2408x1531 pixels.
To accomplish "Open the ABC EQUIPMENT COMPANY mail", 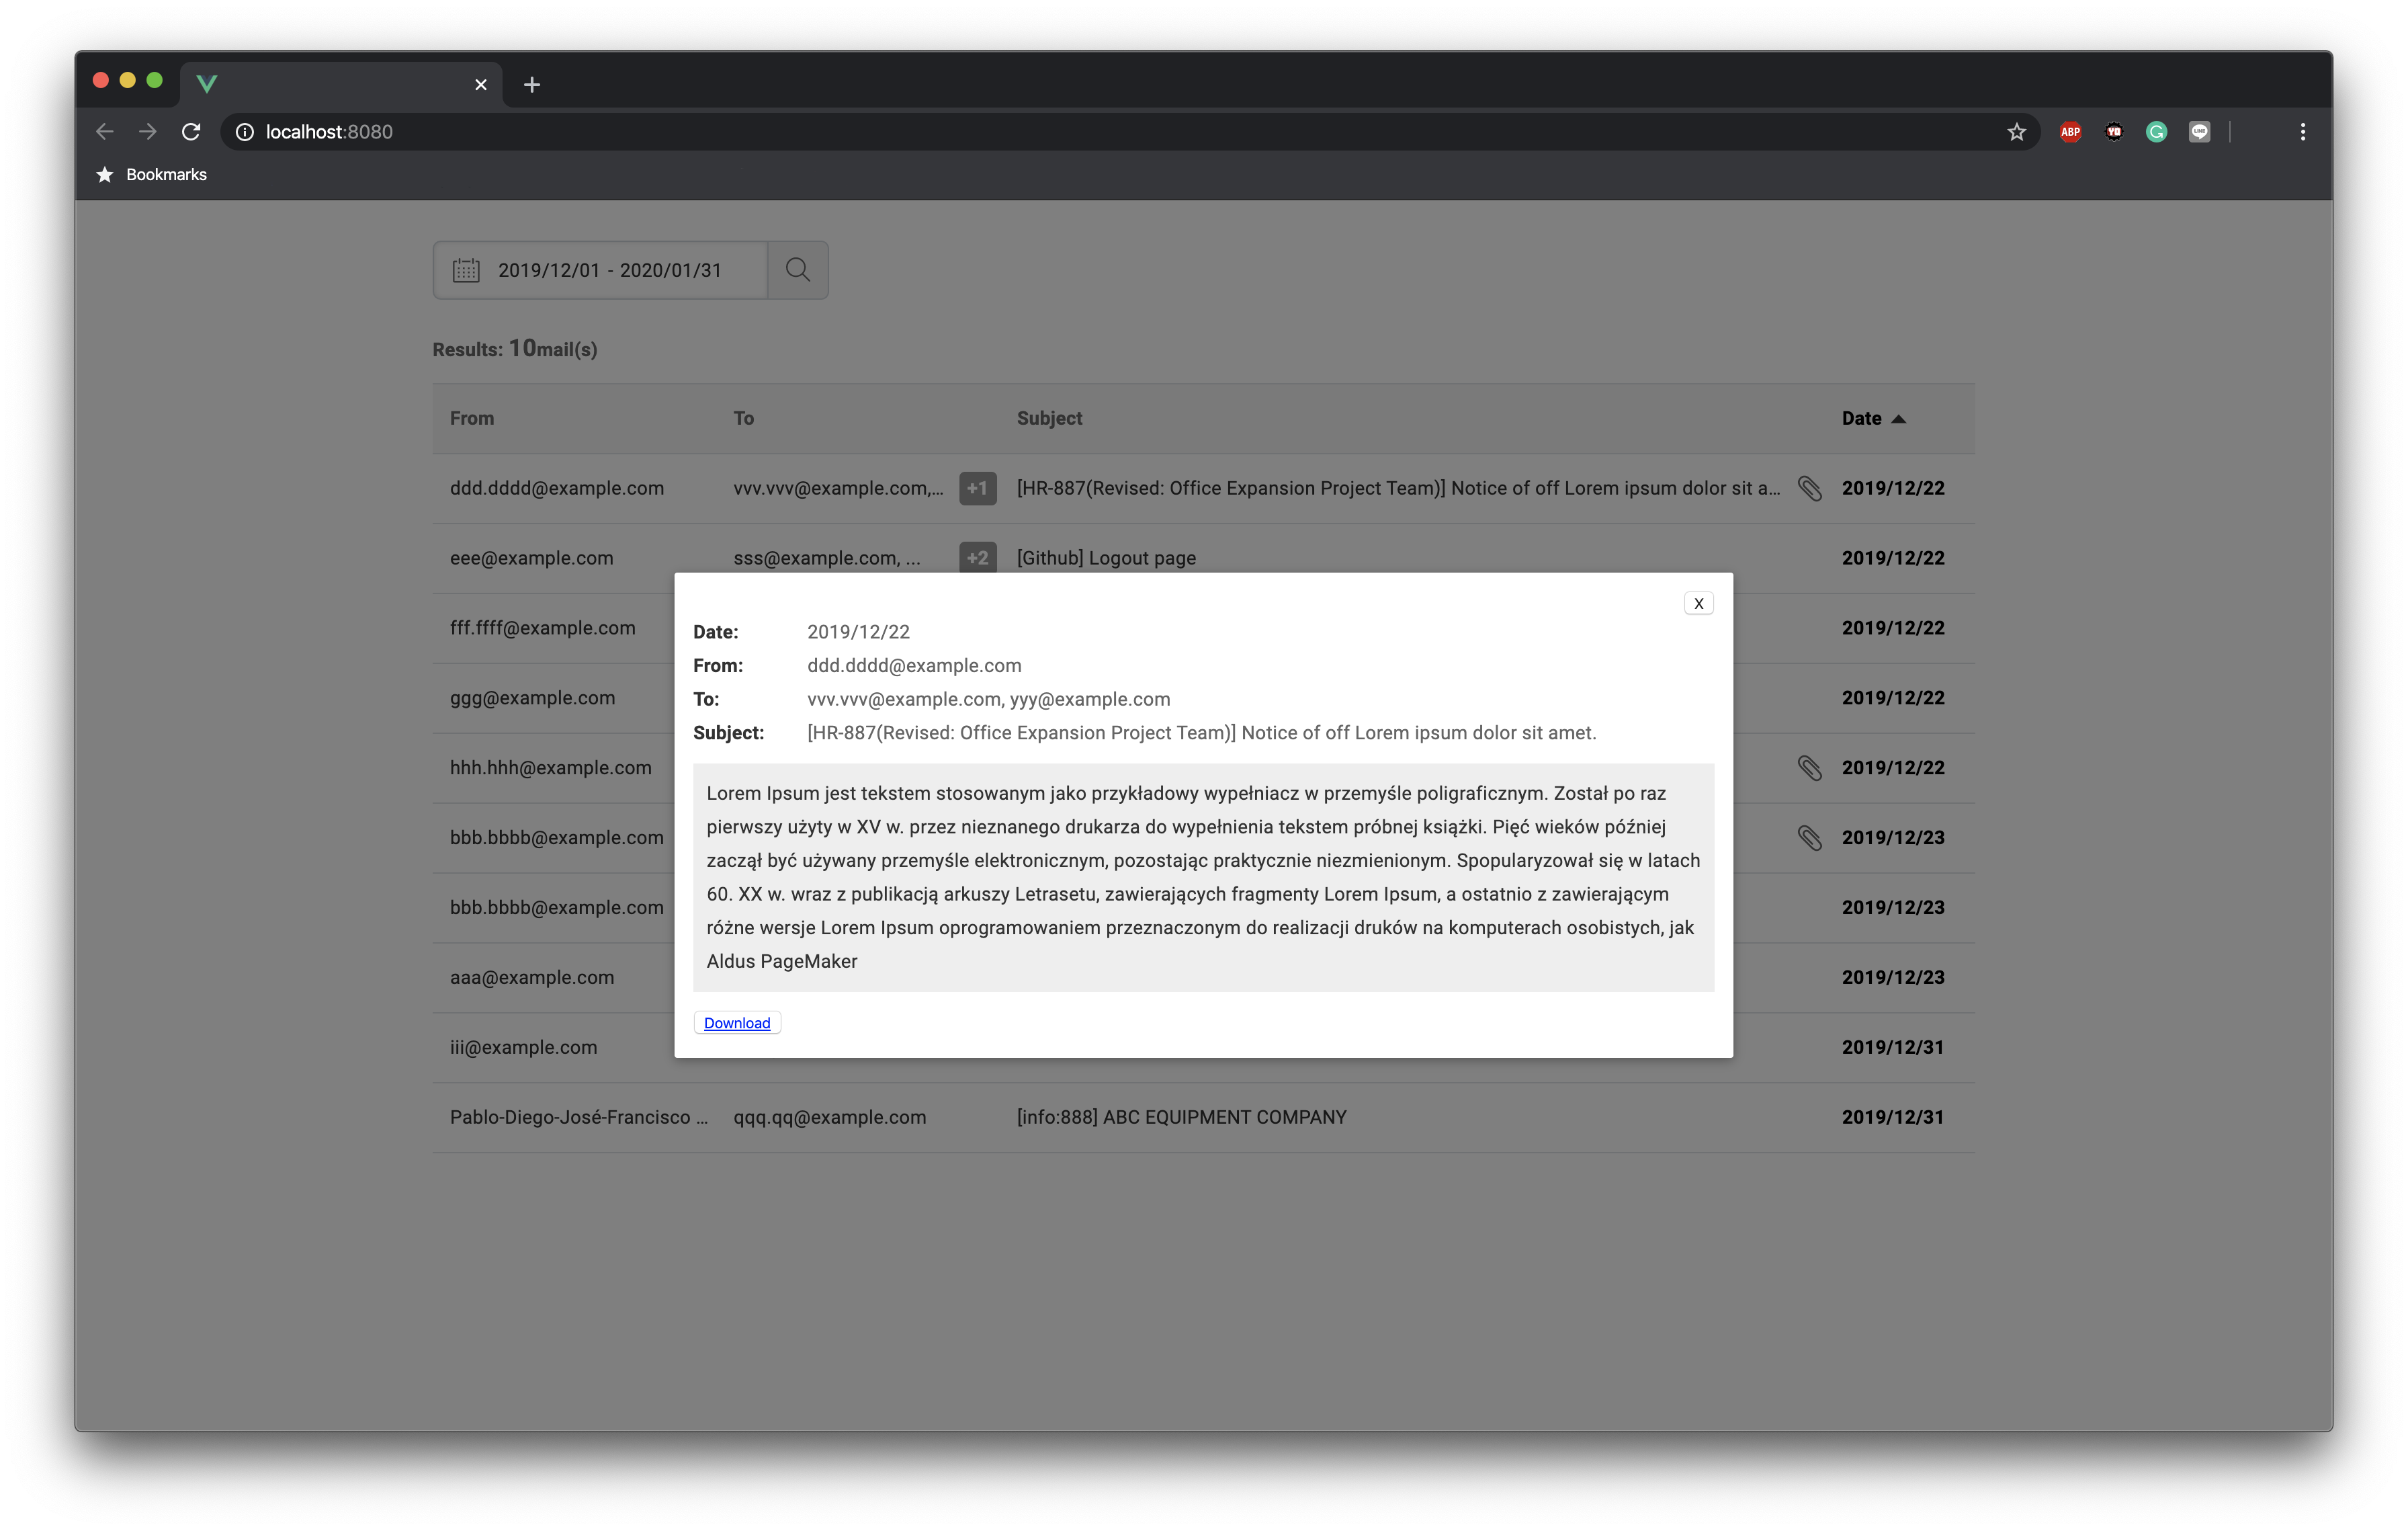I will point(1181,1117).
